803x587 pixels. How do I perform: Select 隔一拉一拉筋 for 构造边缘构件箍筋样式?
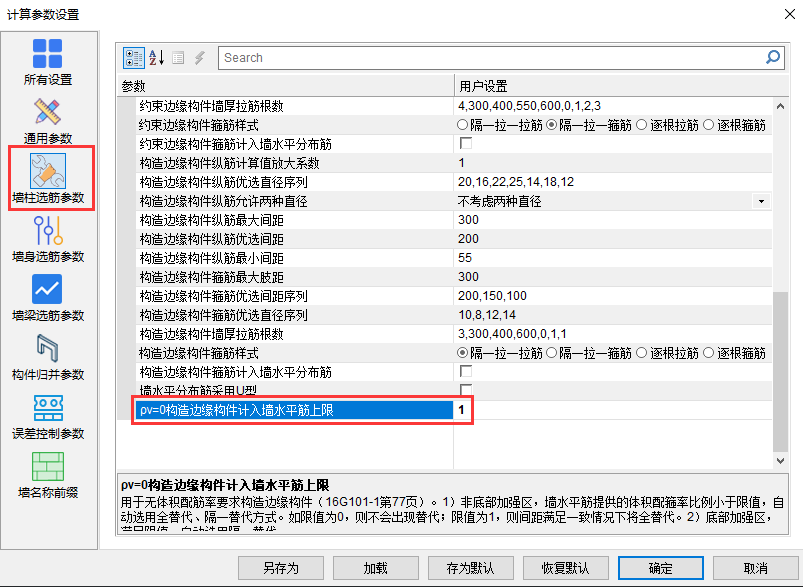(499, 353)
